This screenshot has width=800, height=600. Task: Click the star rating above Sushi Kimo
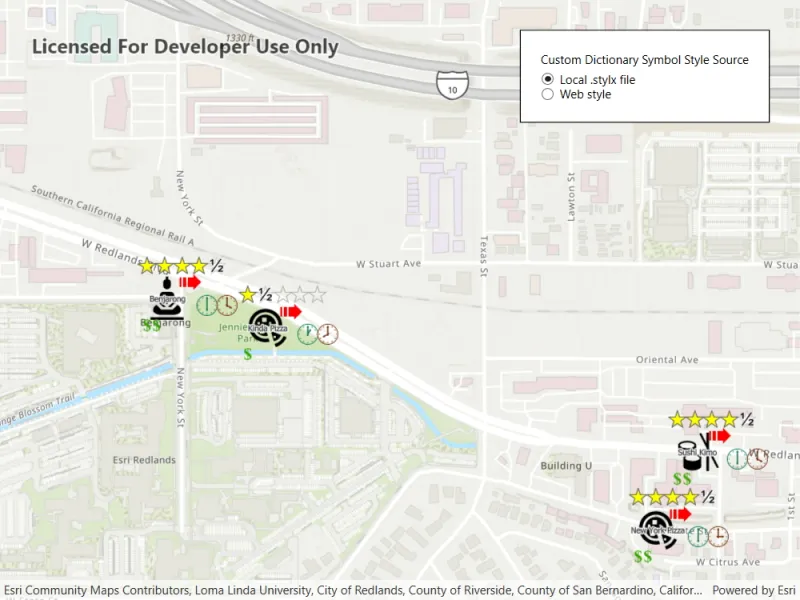pyautogui.click(x=712, y=419)
